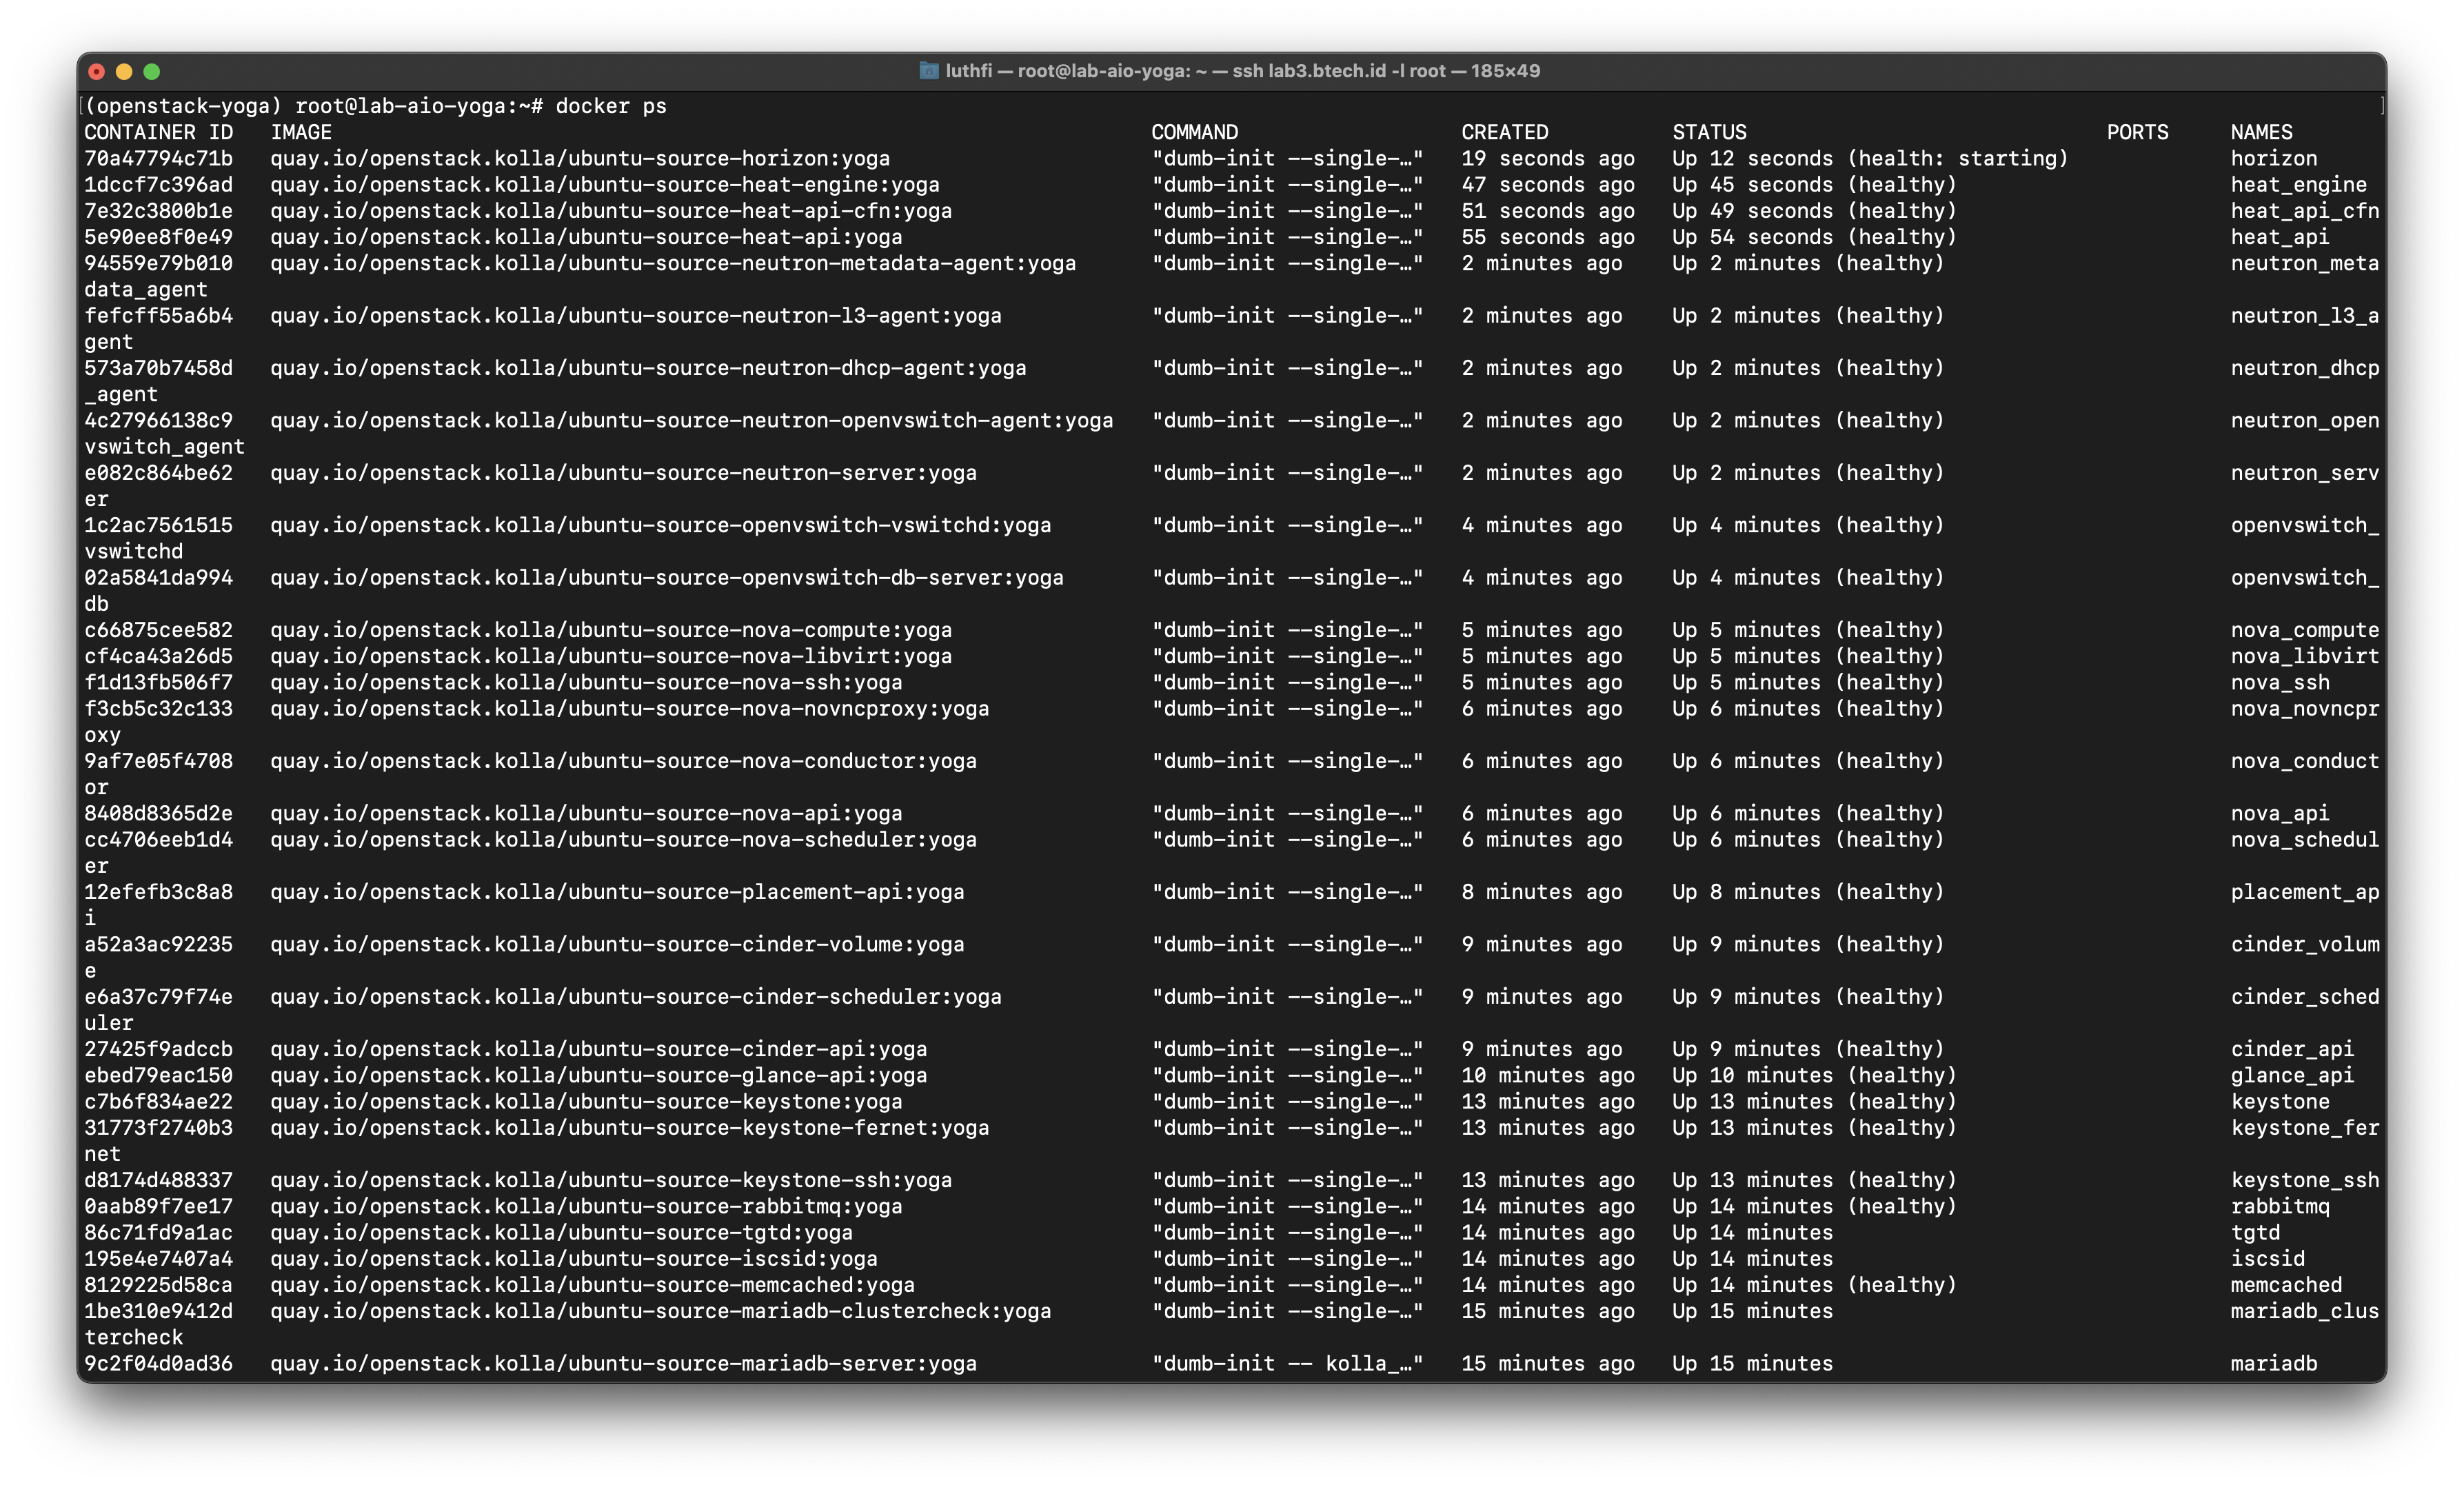
Task: Click the rabbitmq:yoga image name
Action: point(586,1206)
